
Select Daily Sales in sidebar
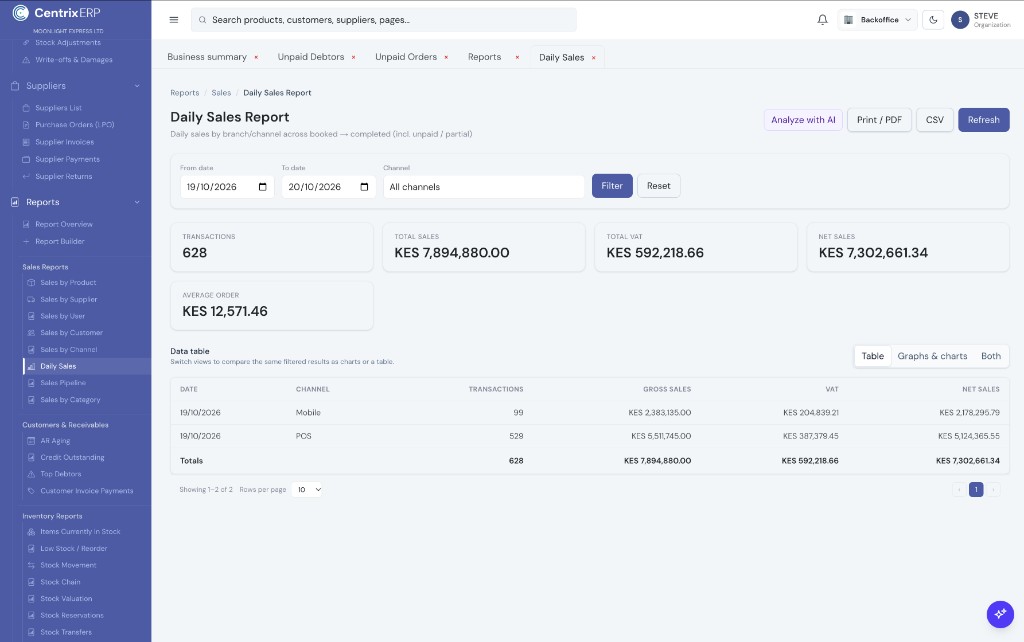click(87, 366)
